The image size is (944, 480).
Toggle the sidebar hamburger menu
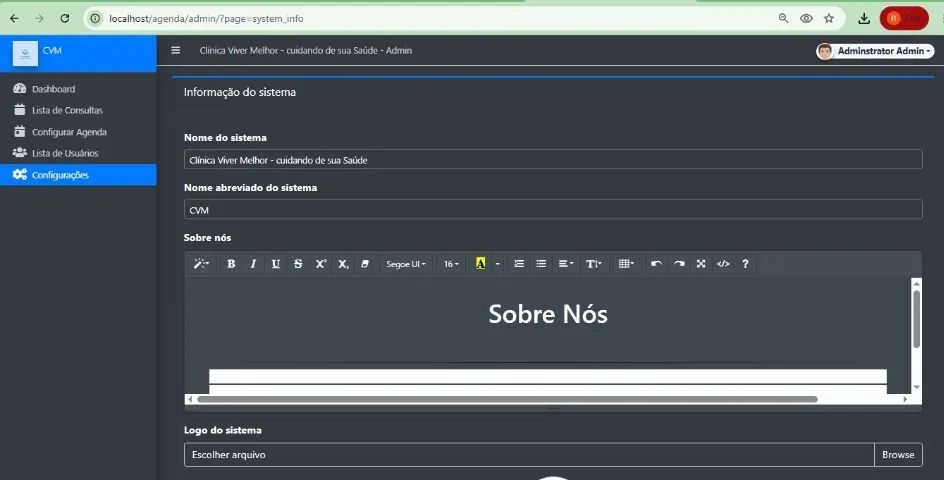(x=175, y=51)
